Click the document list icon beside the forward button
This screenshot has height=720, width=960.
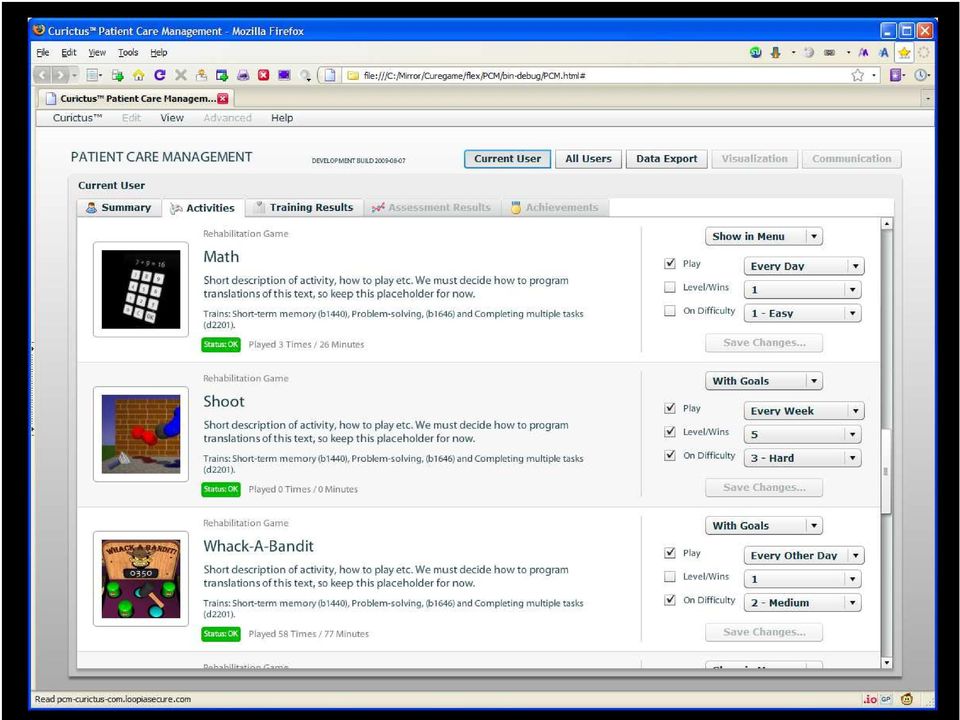94,75
